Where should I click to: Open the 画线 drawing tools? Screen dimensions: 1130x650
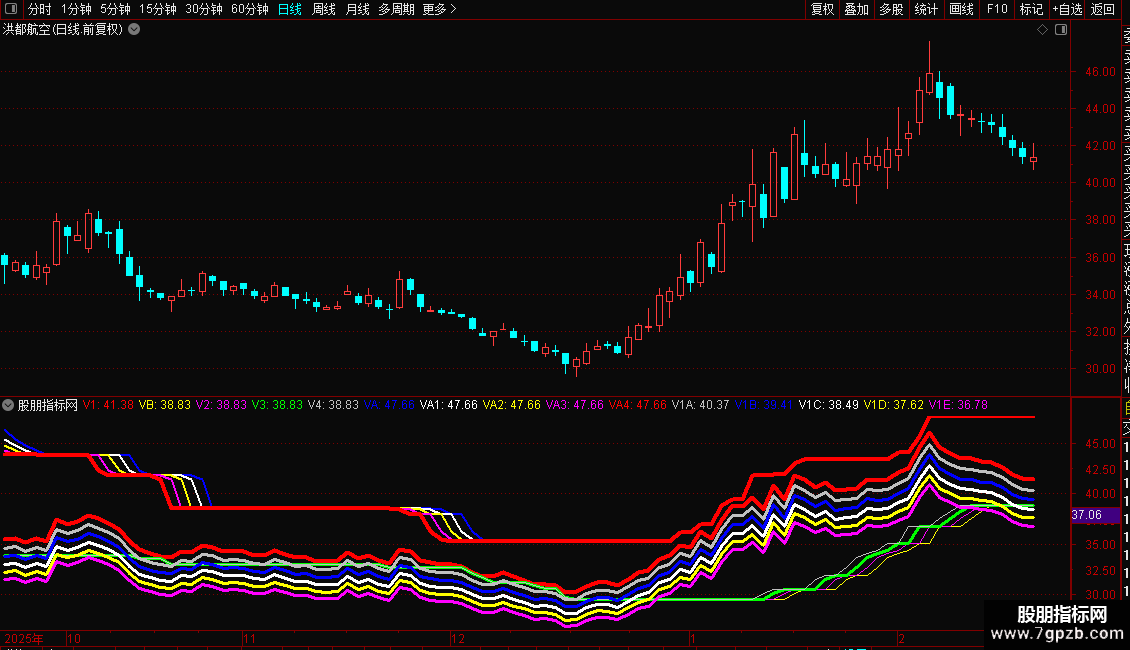click(961, 9)
